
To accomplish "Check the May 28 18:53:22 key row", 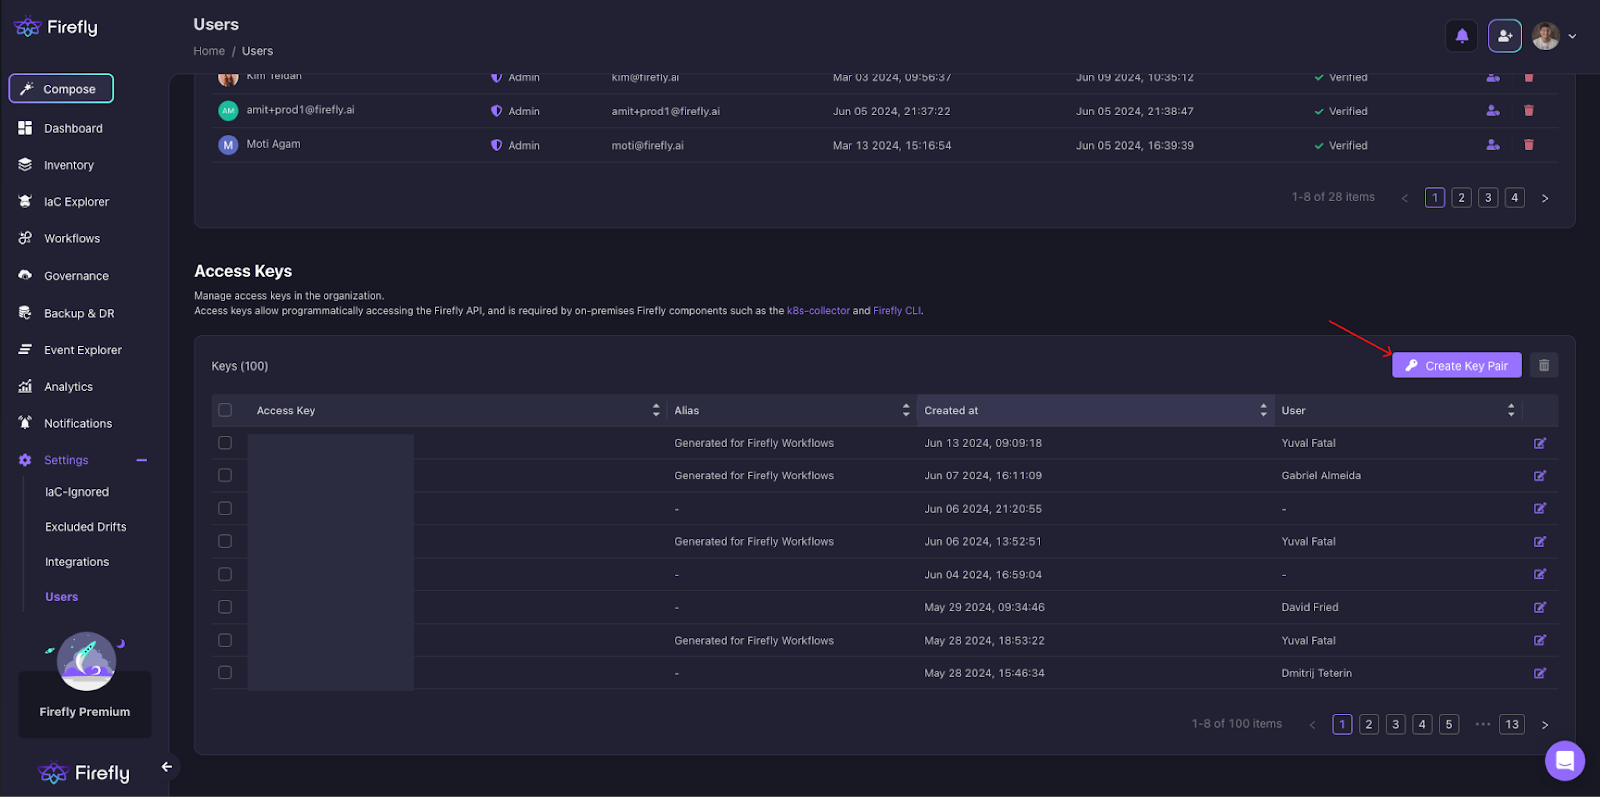I will 225,640.
